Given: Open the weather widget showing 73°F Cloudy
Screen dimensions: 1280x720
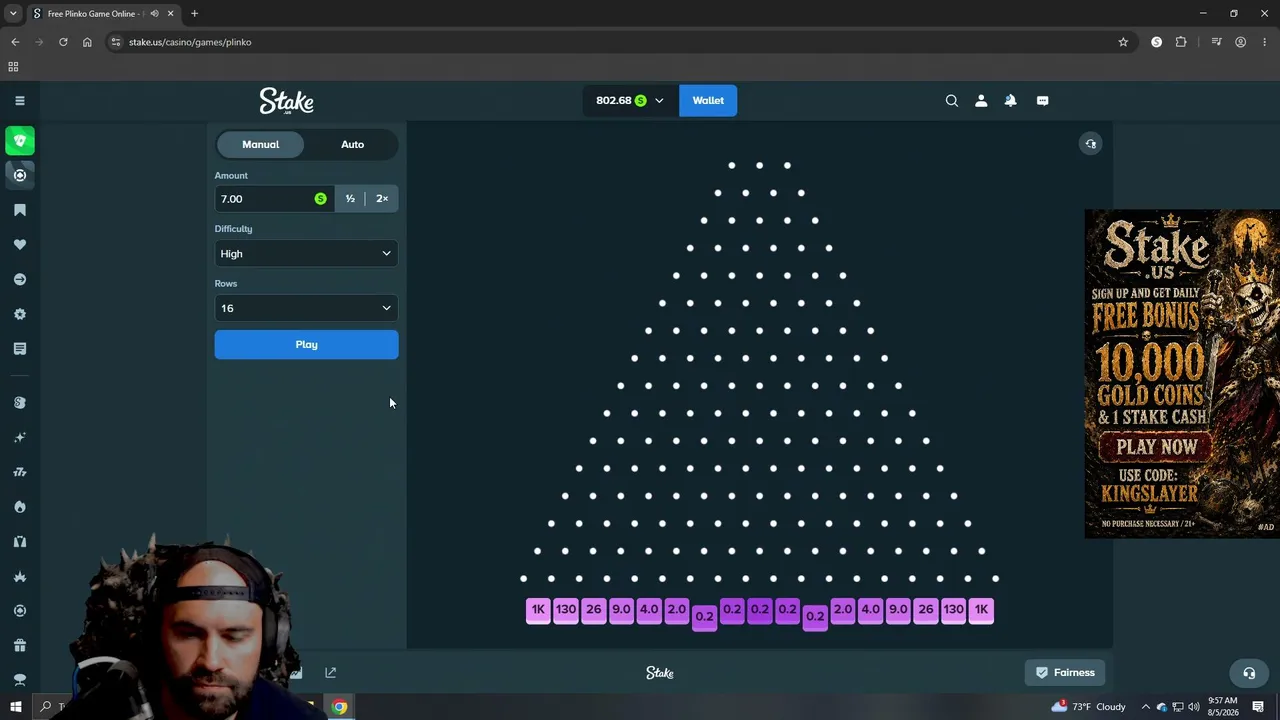Looking at the screenshot, I should pyautogui.click(x=1089, y=707).
